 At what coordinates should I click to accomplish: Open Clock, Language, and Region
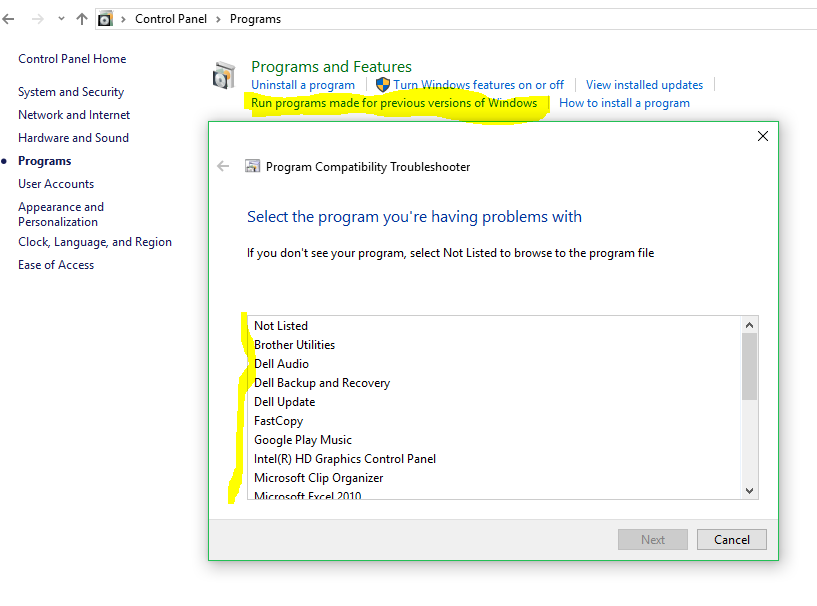pyautogui.click(x=95, y=242)
